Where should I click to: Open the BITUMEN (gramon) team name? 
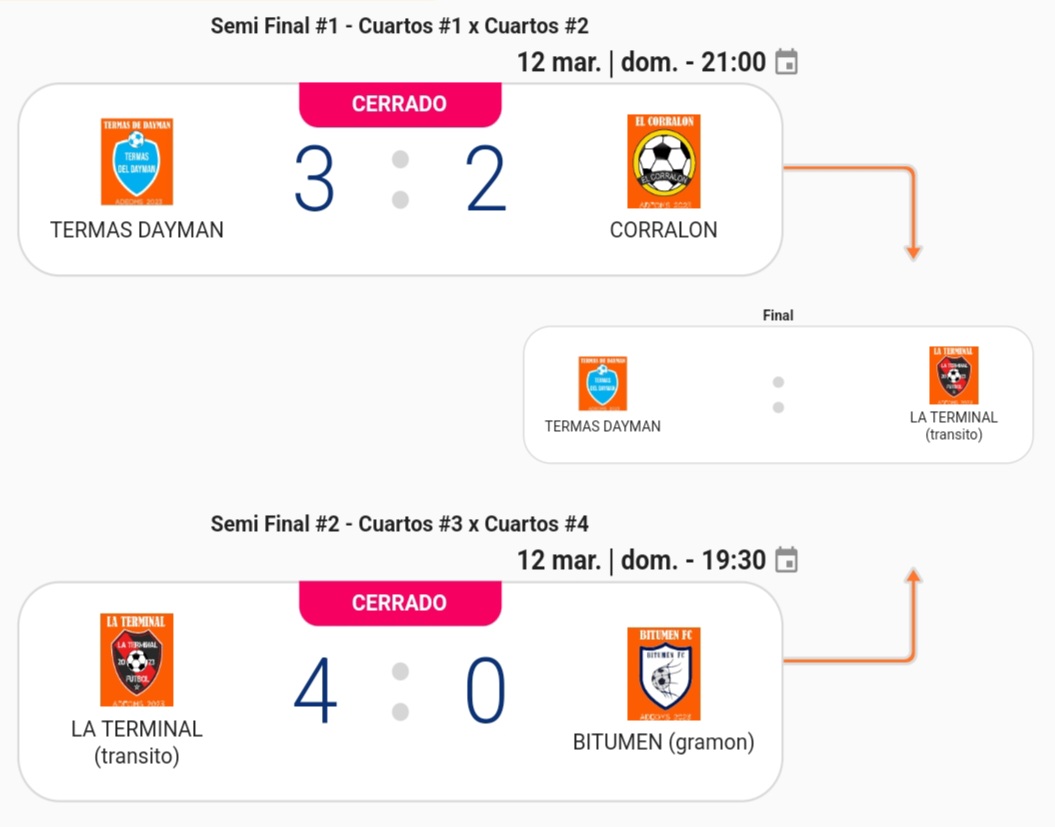(663, 742)
